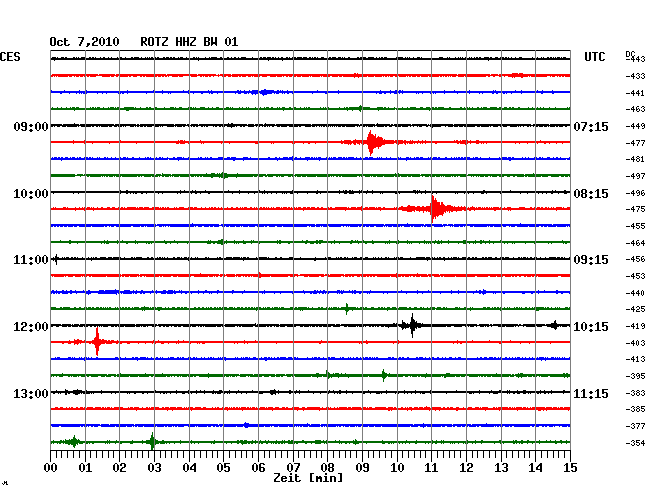Viewport: 650px width, 494px height.
Task: Pick the "07" minute tick label
Action: (x=293, y=467)
